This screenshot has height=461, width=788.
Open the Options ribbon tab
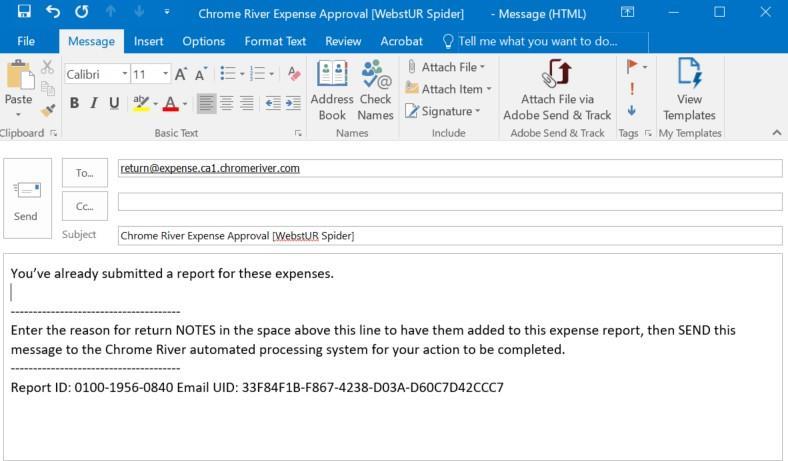pyautogui.click(x=204, y=41)
